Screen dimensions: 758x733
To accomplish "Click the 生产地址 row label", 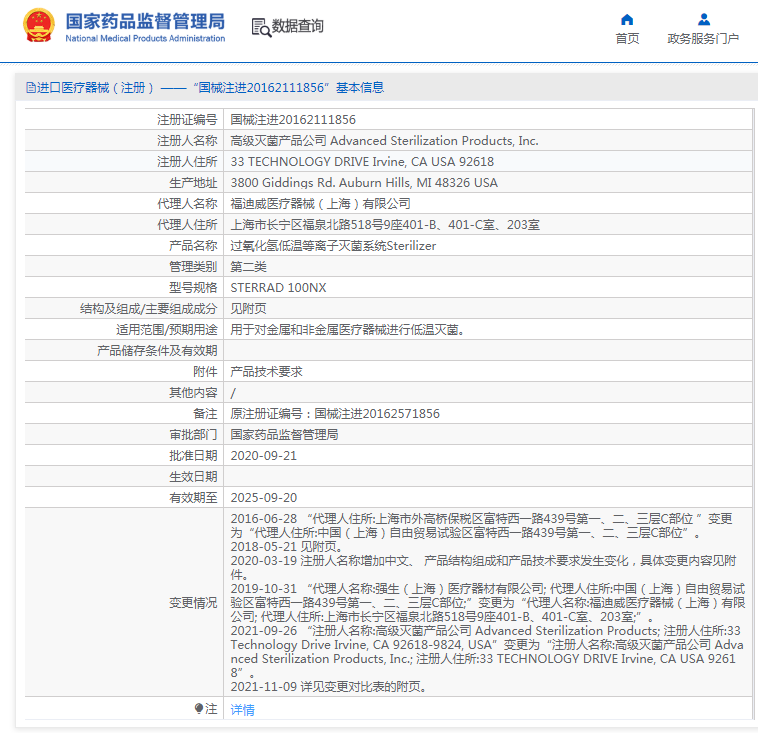I will (x=193, y=183).
